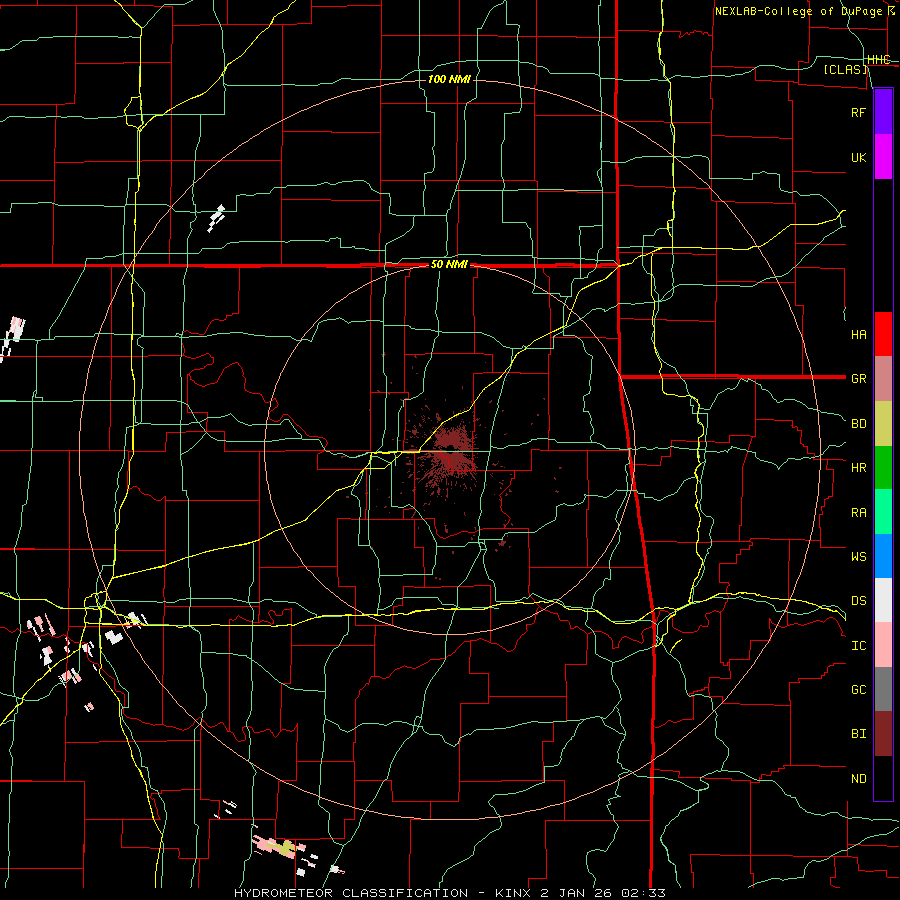900x900 pixels.
Task: Select the GC gray legend swatch
Action: click(x=883, y=689)
